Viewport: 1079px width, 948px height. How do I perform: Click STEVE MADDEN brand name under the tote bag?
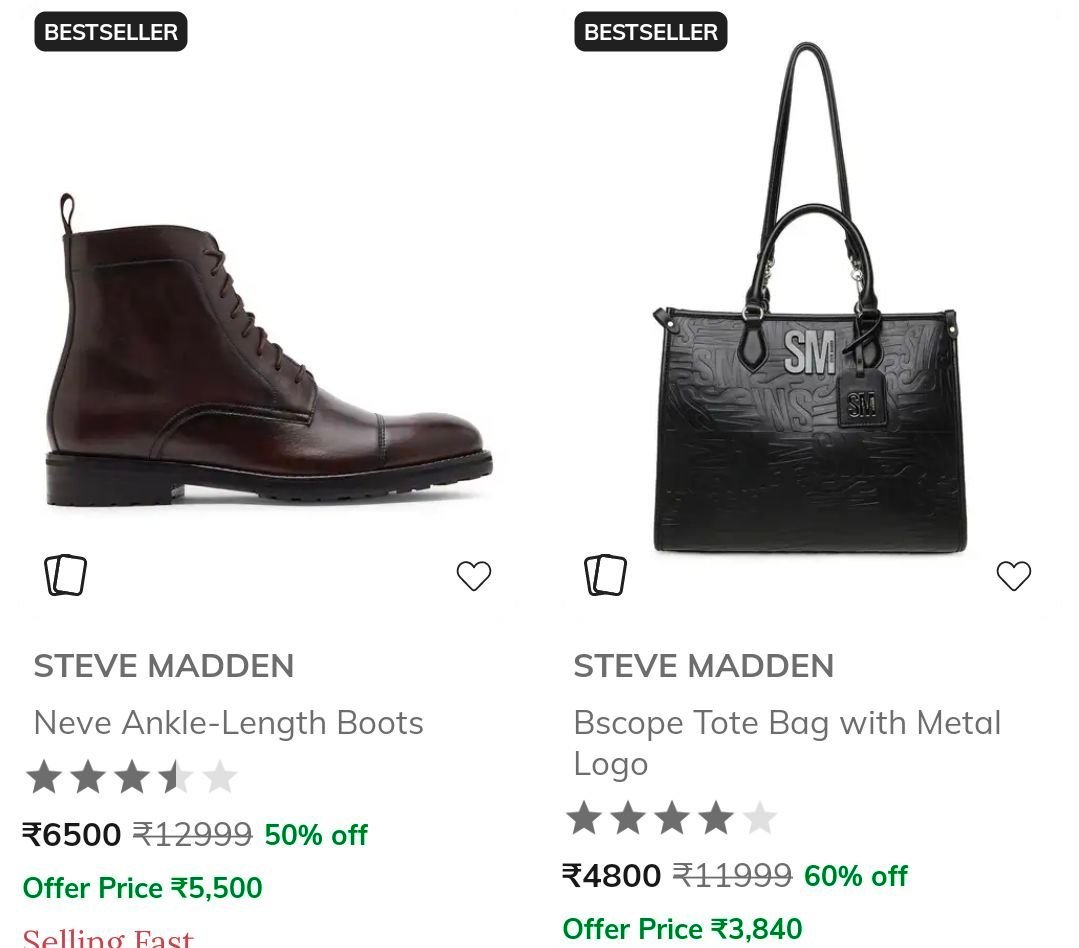[704, 665]
